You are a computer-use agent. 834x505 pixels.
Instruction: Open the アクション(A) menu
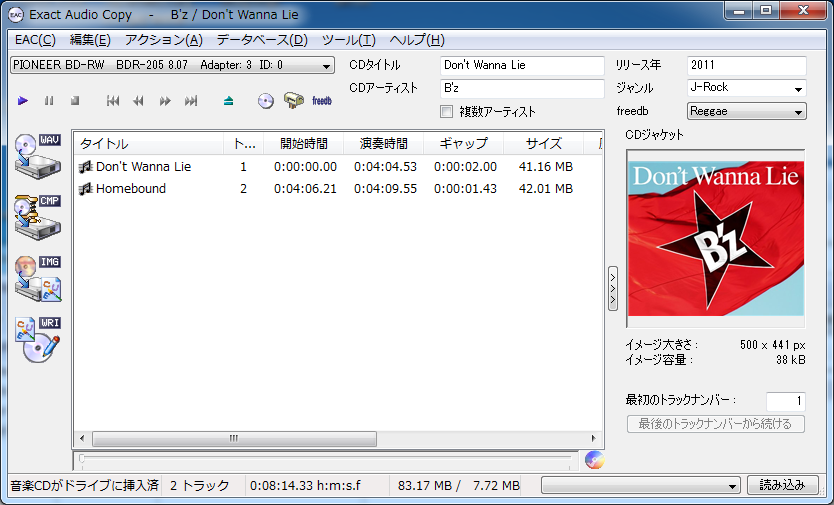tap(163, 40)
